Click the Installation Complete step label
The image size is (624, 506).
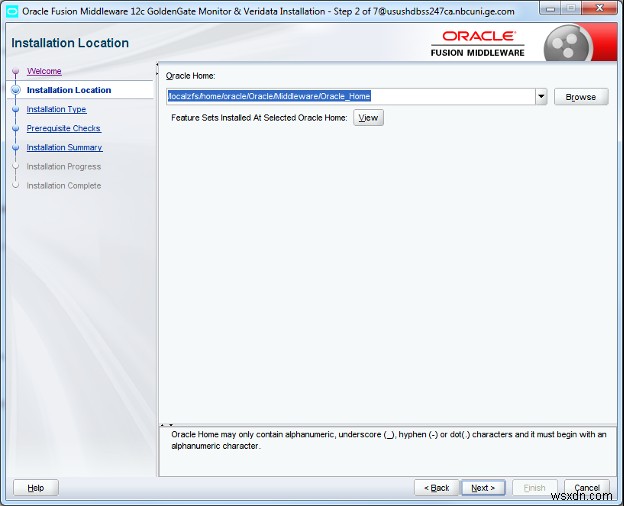tap(64, 186)
